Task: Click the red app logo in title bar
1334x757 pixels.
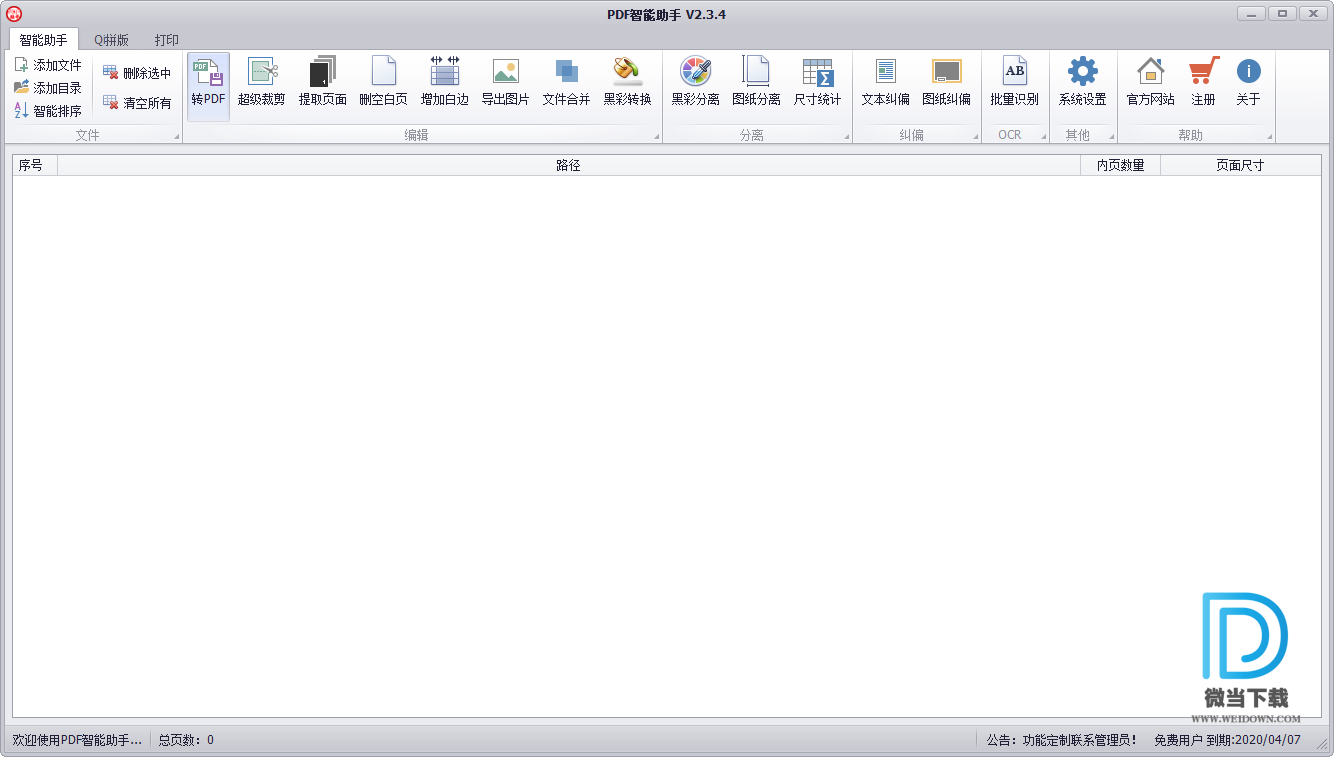Action: 14,14
